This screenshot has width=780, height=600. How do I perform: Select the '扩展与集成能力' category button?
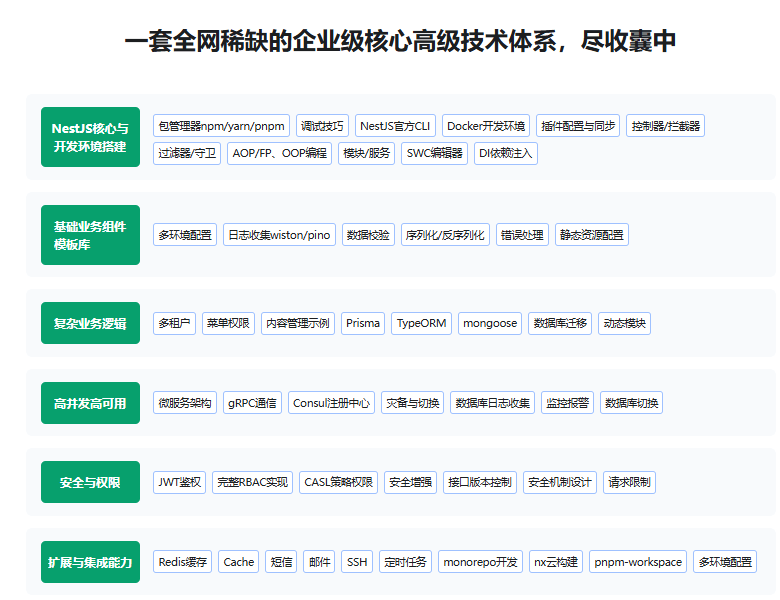[x=90, y=562]
